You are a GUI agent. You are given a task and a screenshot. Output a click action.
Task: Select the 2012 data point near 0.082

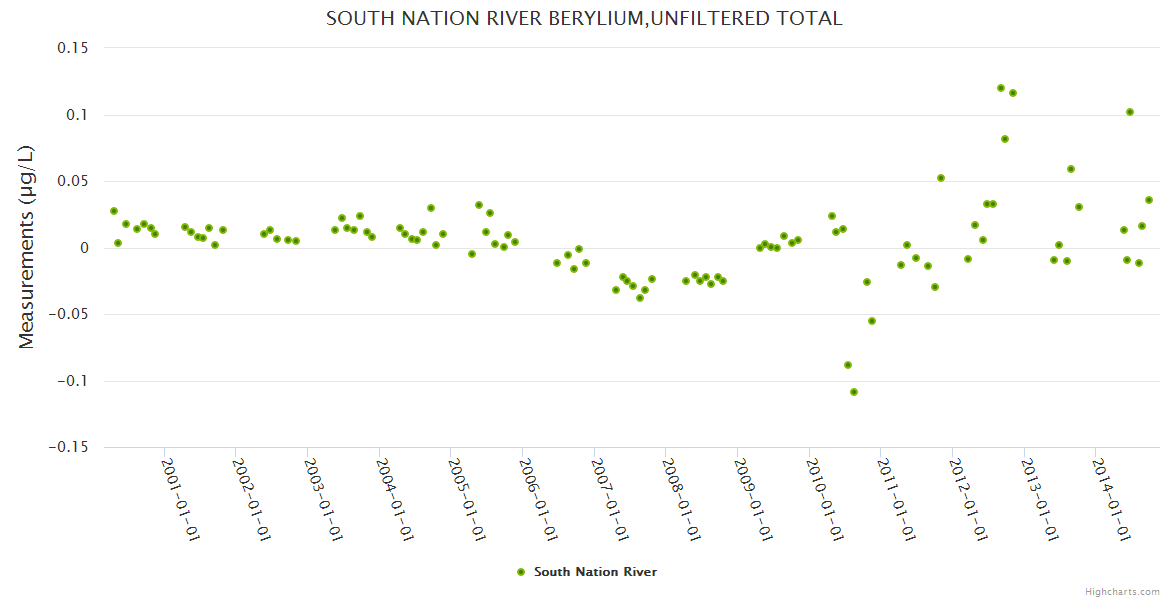tap(1005, 139)
